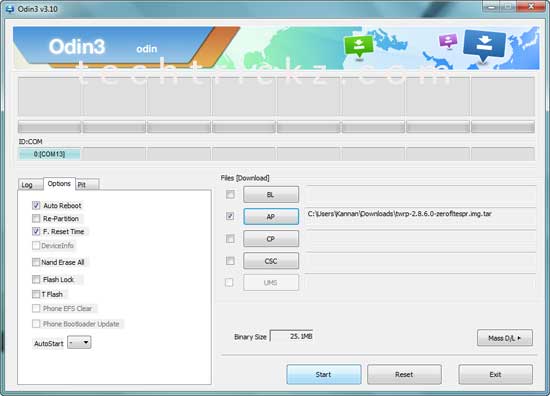The width and height of the screenshot is (550, 396).
Task: Click the Odin3 title bar app icon
Action: 10,8
